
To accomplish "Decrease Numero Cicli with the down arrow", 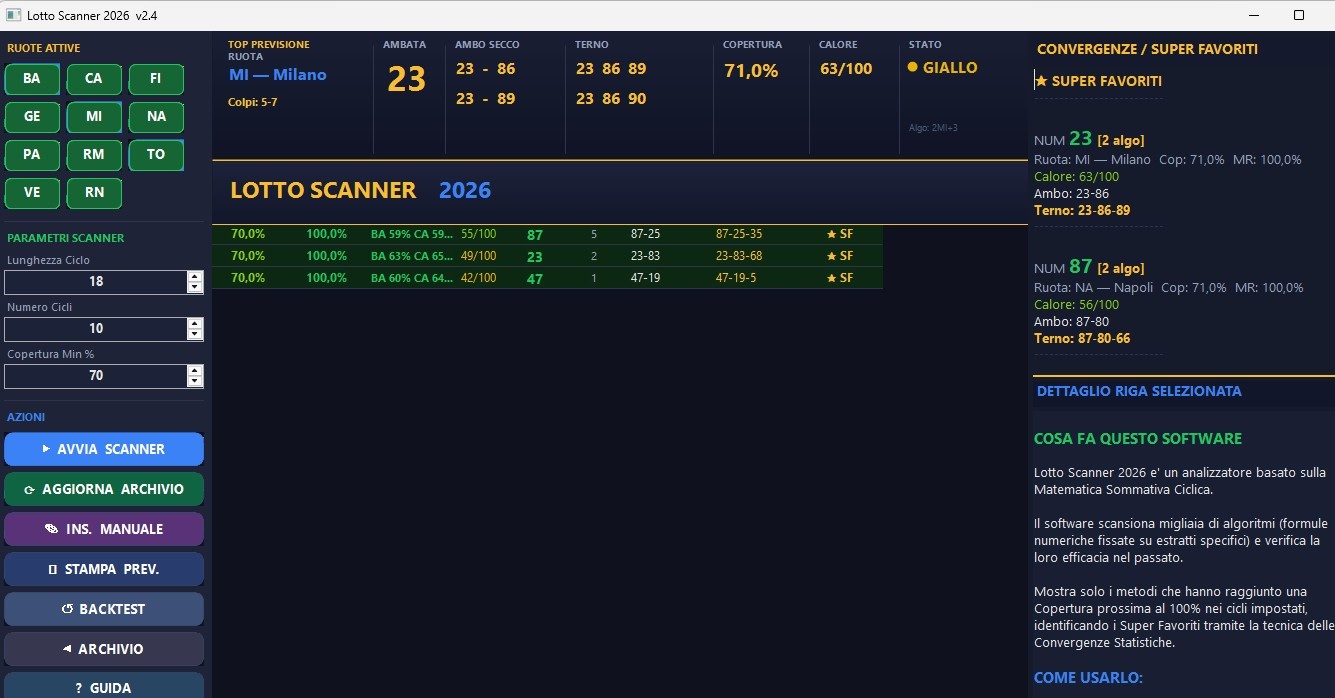I will (195, 334).
